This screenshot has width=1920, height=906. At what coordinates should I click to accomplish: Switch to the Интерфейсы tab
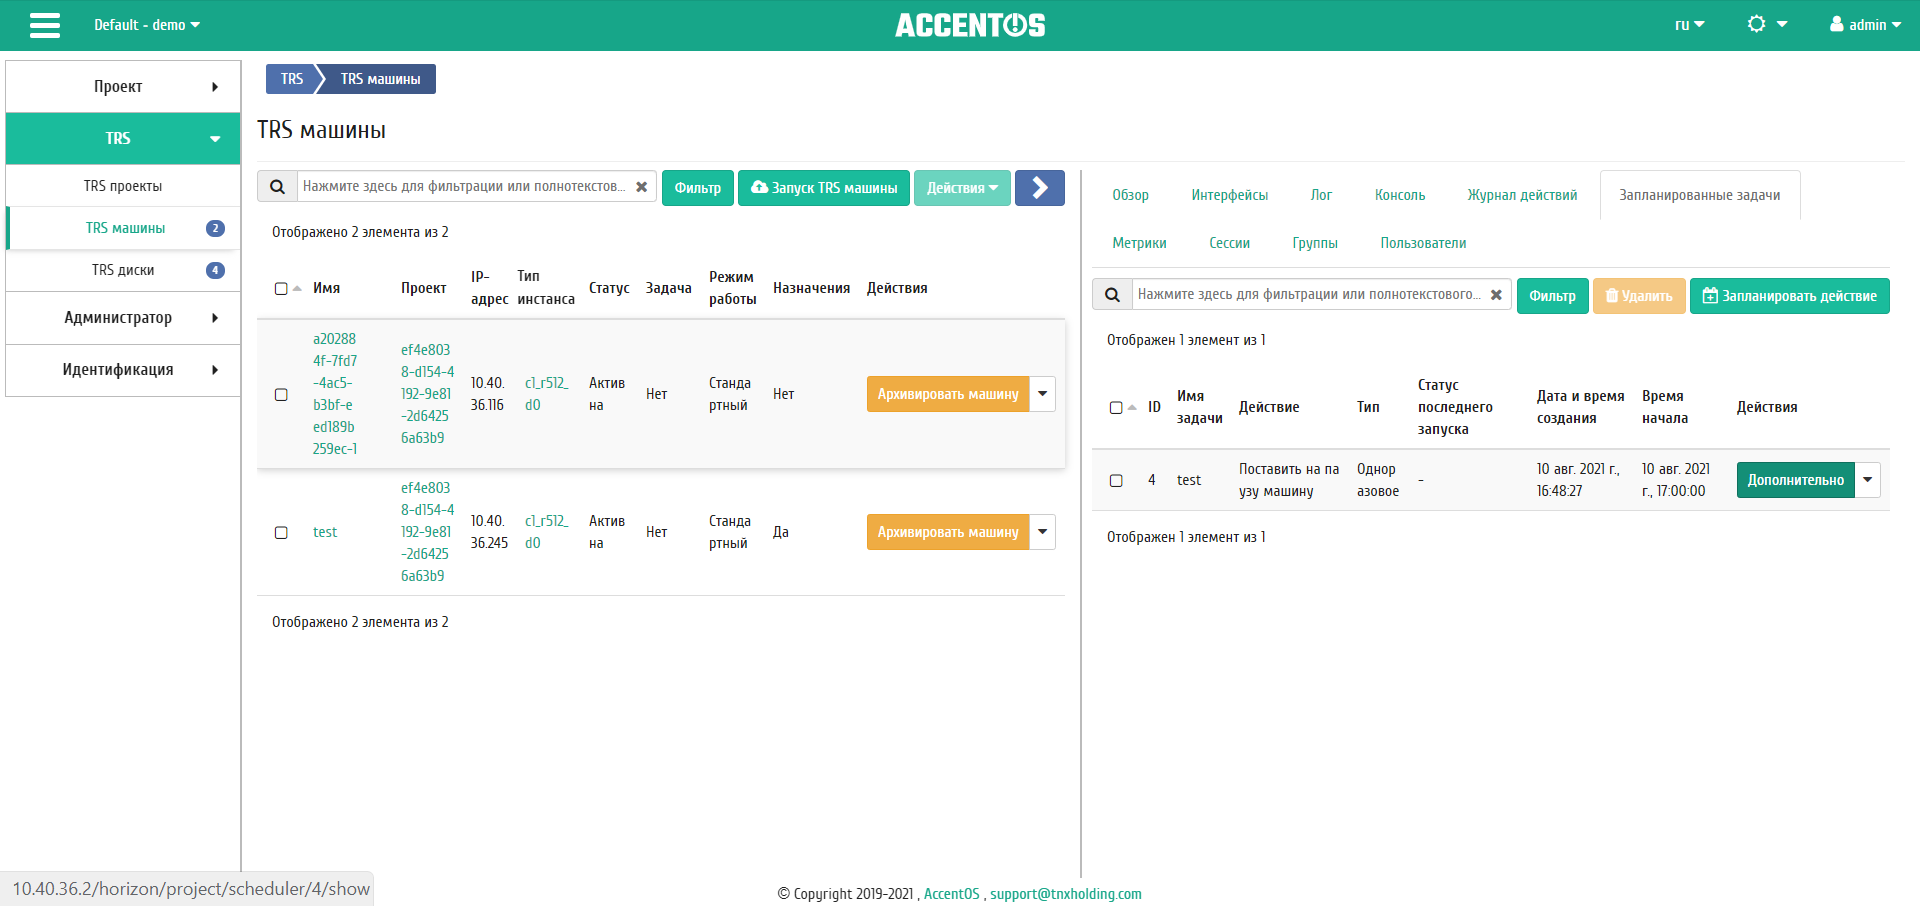tap(1229, 195)
